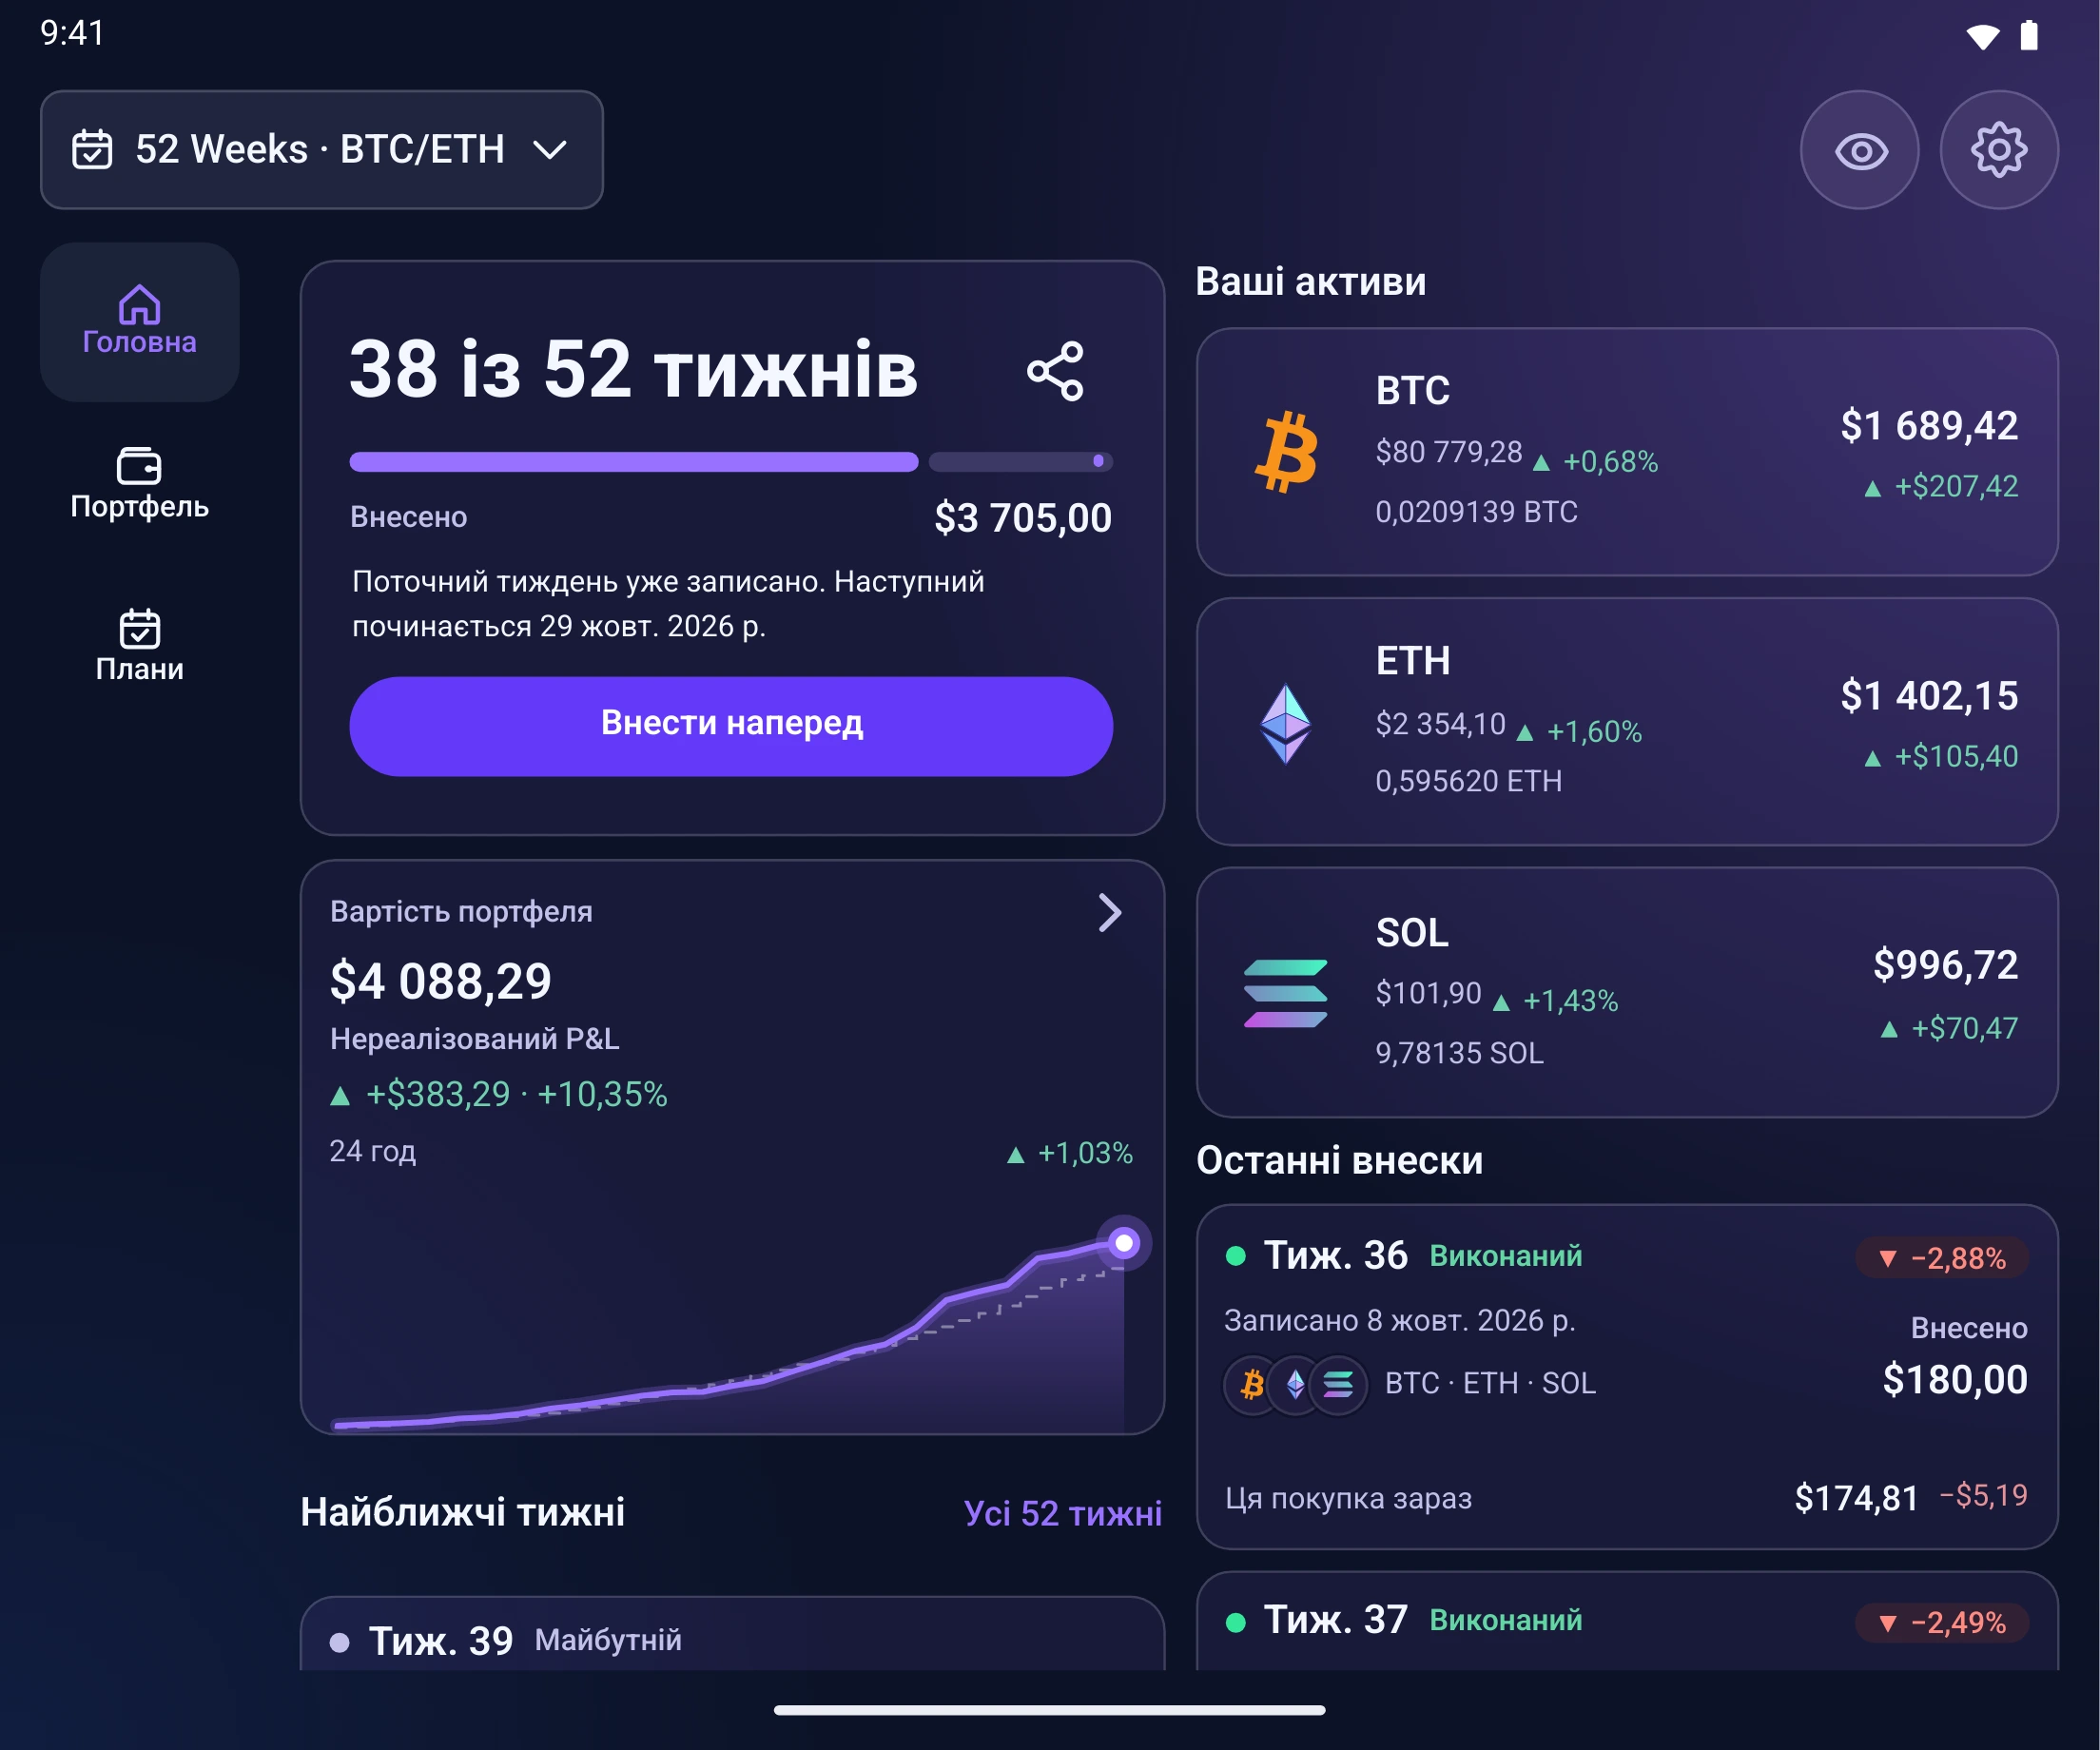Click the SOL holding 9,78135 SOL

(x=1459, y=1053)
